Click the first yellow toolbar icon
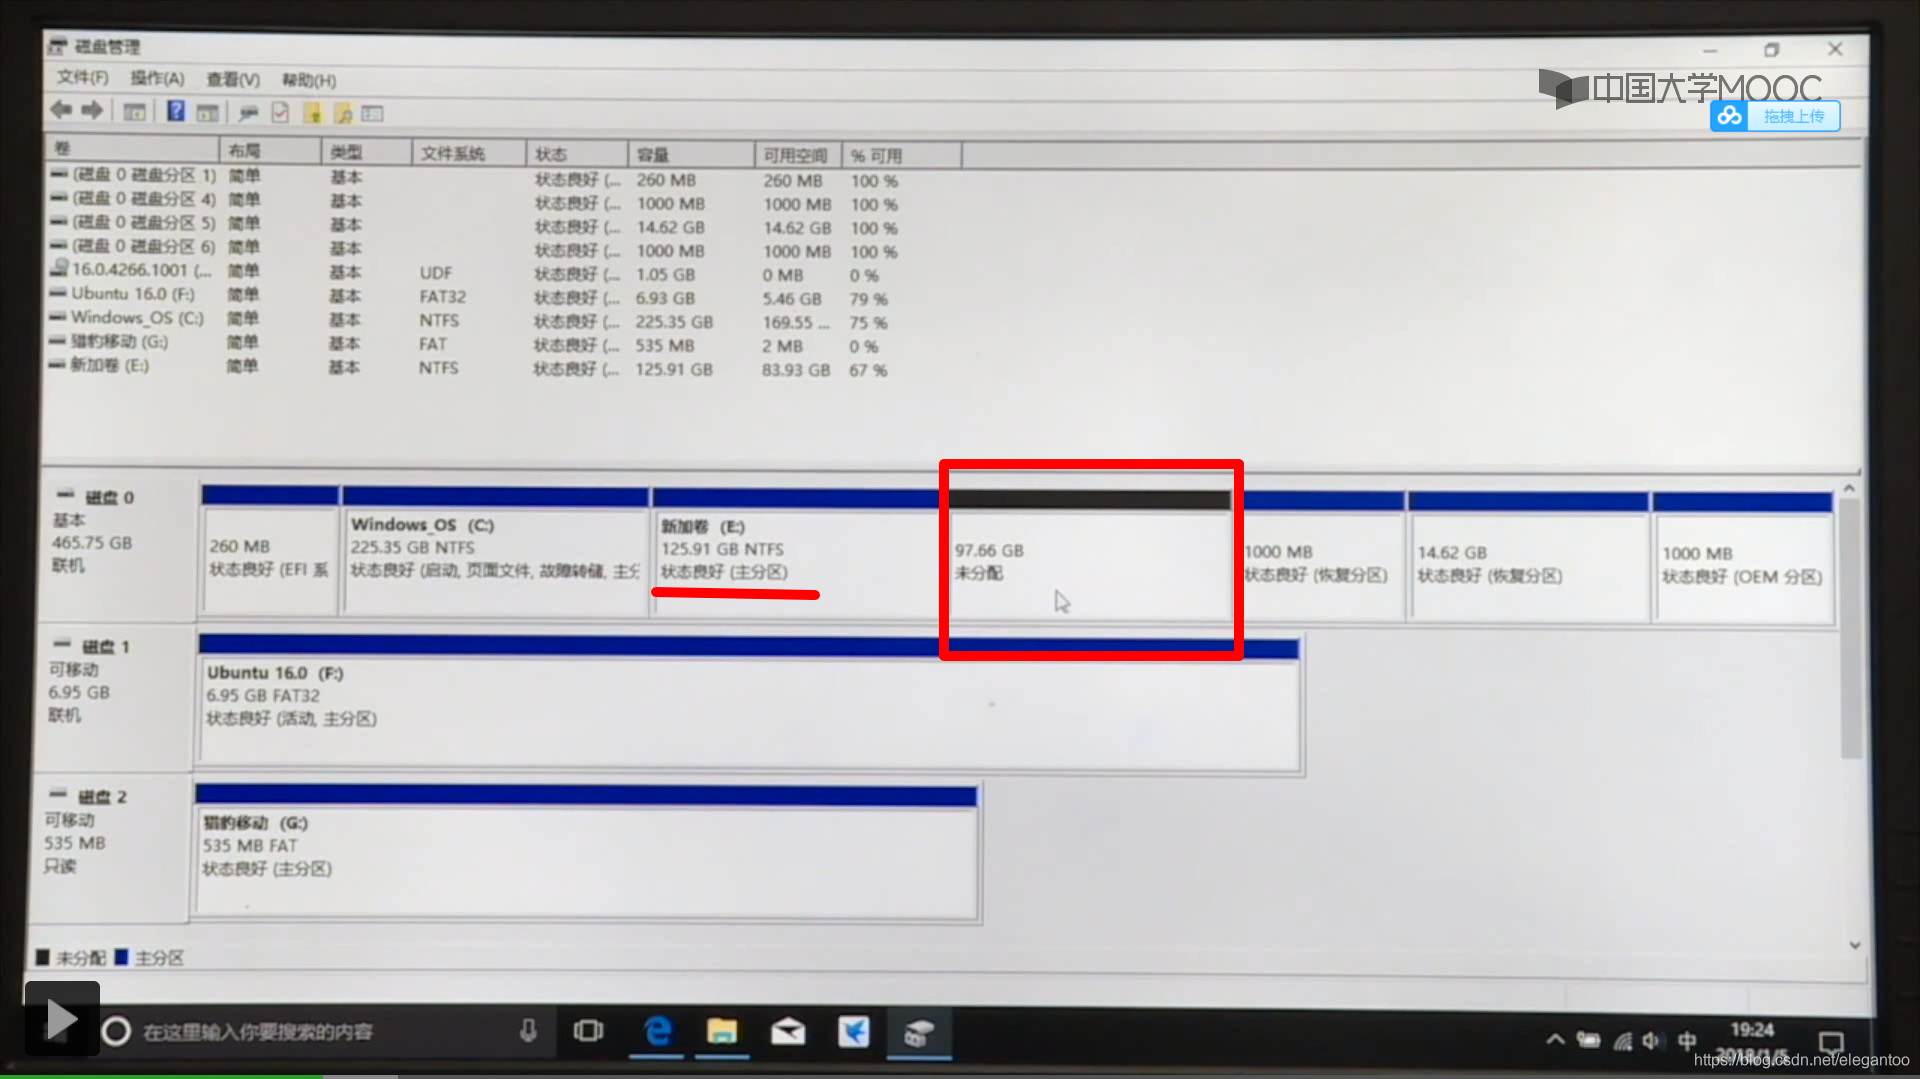This screenshot has width=1920, height=1079. tap(313, 113)
